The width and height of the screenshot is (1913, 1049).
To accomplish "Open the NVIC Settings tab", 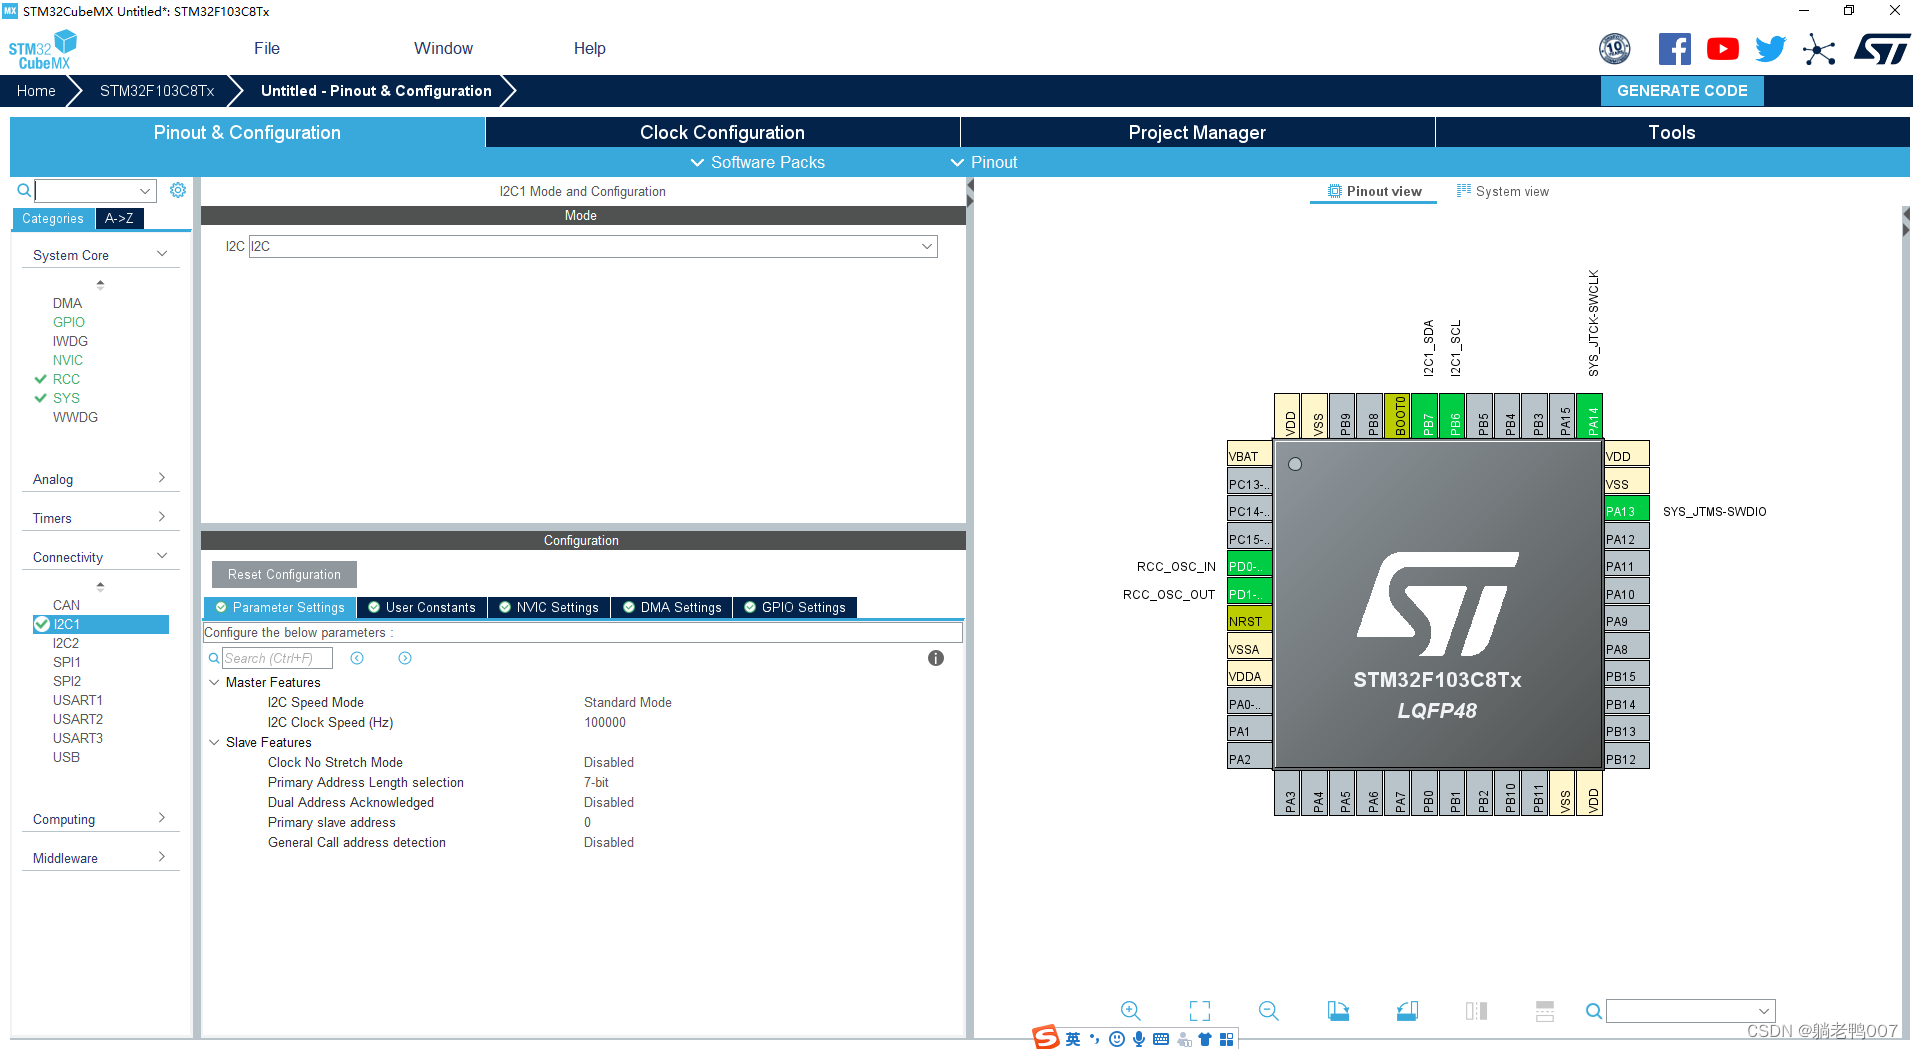I will coord(549,607).
